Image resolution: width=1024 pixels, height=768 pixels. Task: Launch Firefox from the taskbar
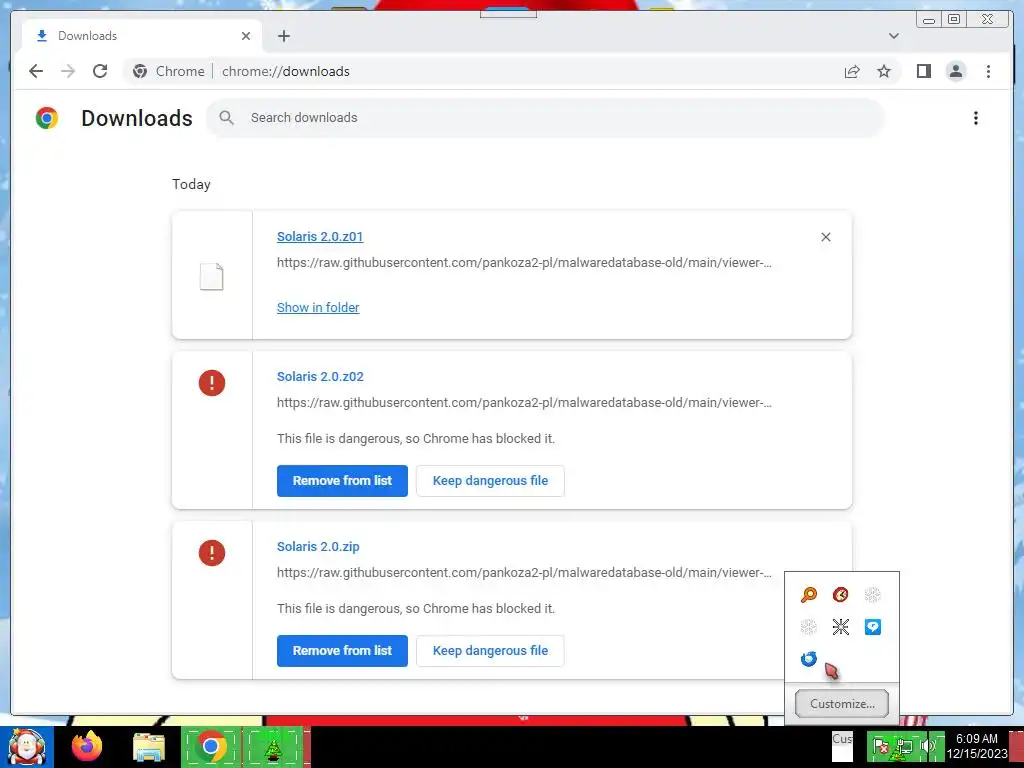87,747
